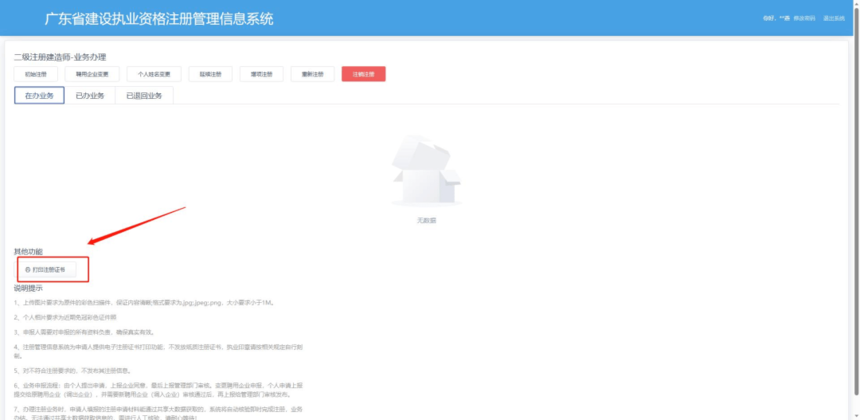Image resolution: width=860 pixels, height=420 pixels.
Task: Click the 其他功能 section label
Action: pos(29,252)
